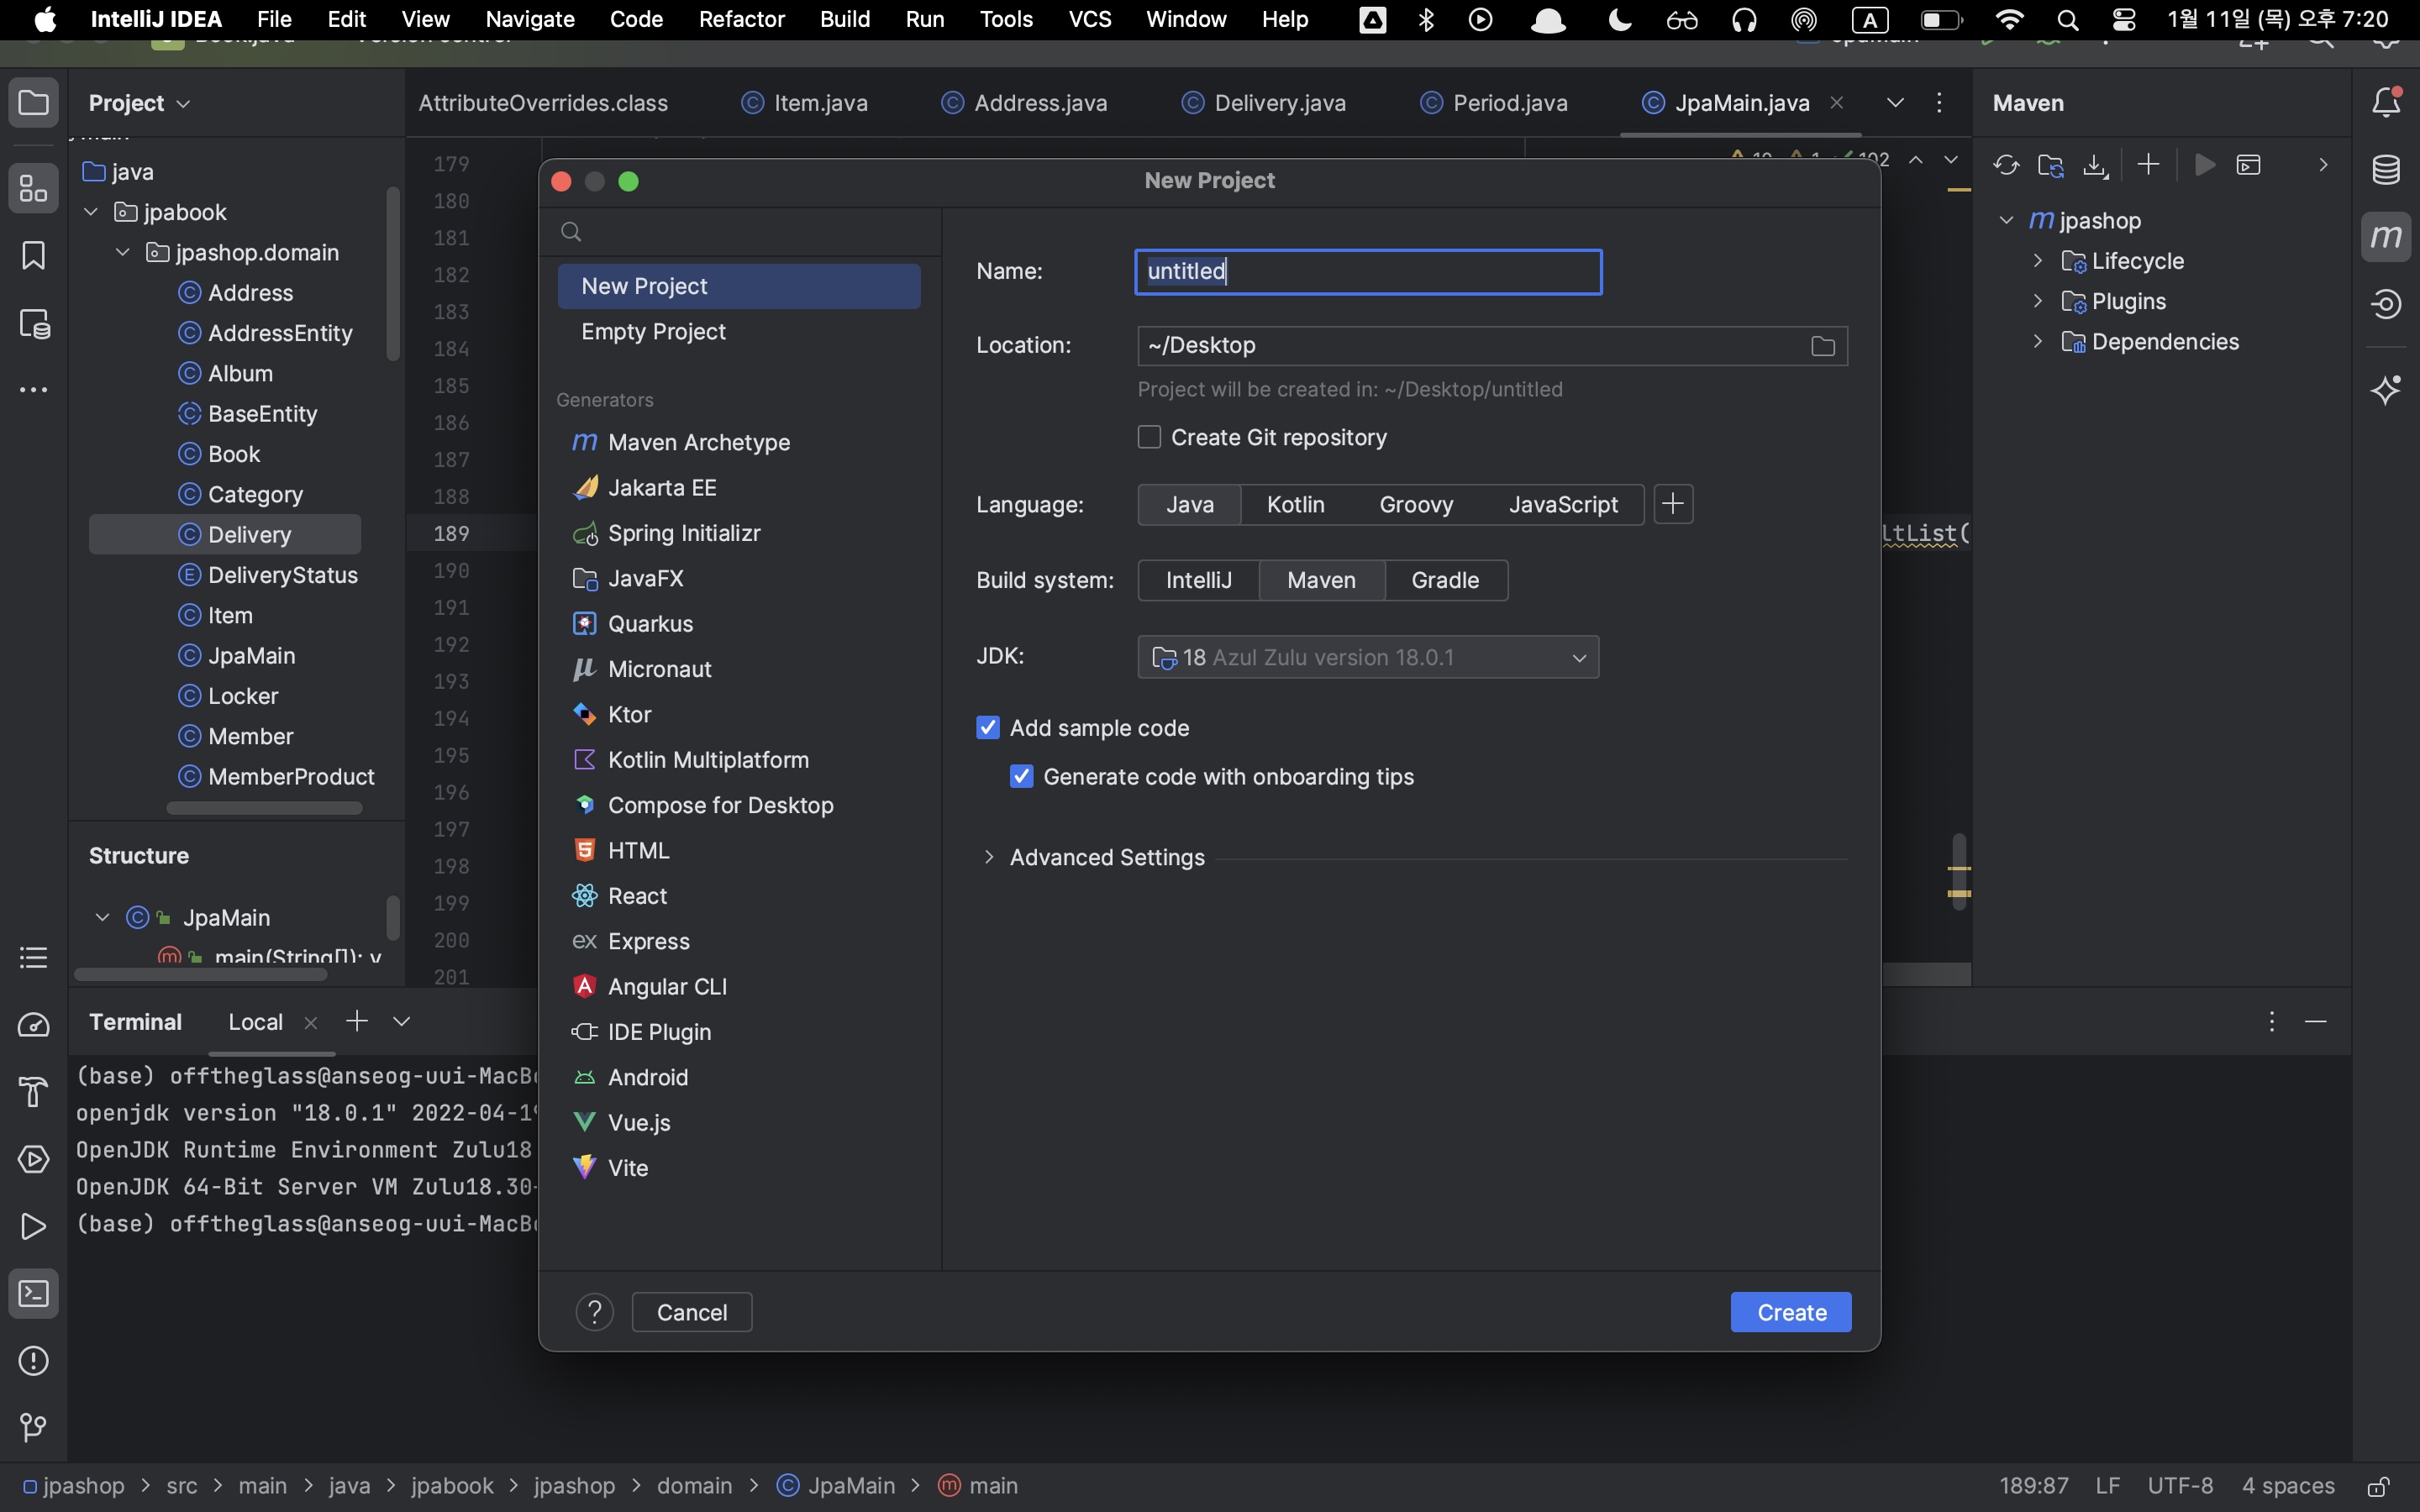Click the folder browse icon in Location field
2420x1512 pixels.
1822,346
